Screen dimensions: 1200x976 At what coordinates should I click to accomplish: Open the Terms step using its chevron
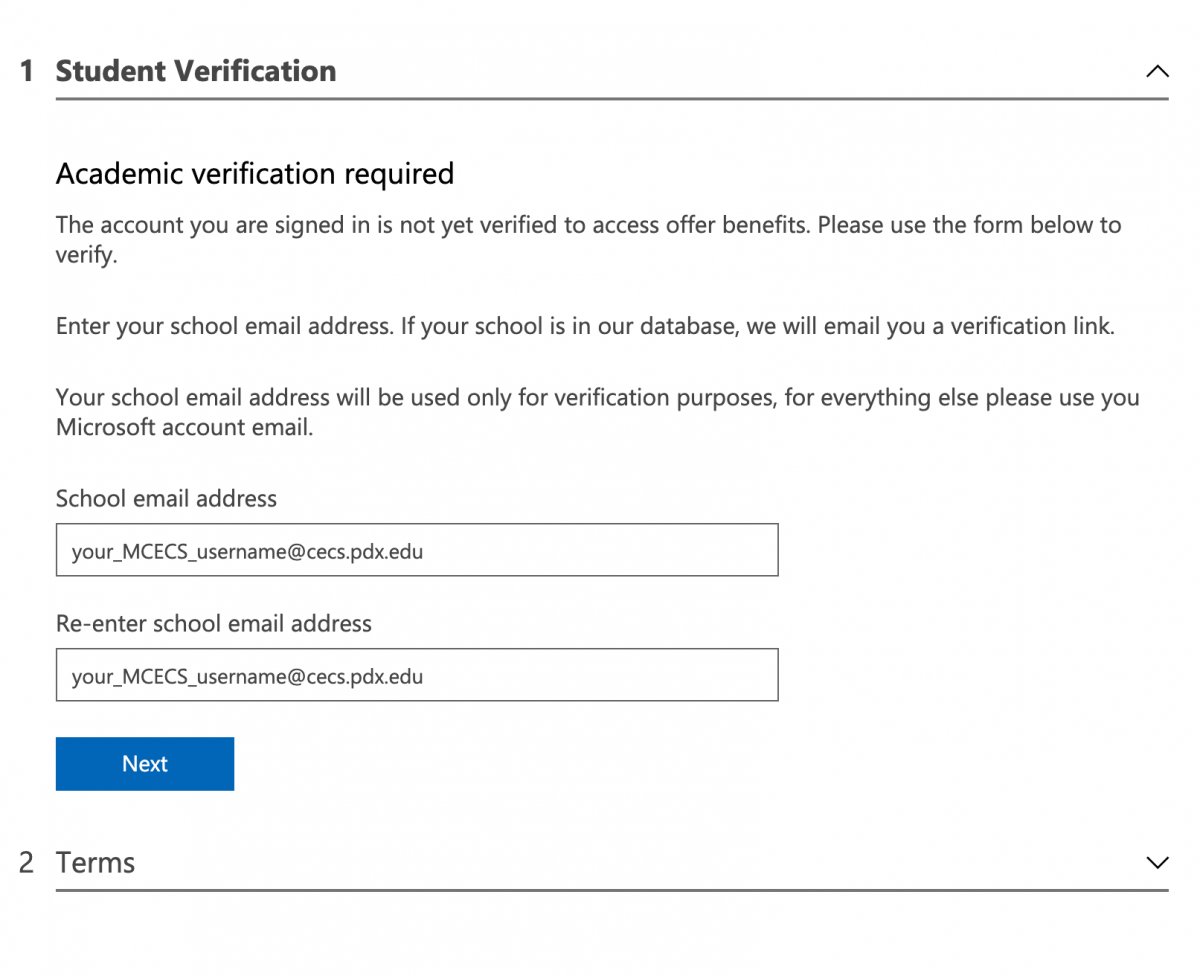tap(1157, 862)
